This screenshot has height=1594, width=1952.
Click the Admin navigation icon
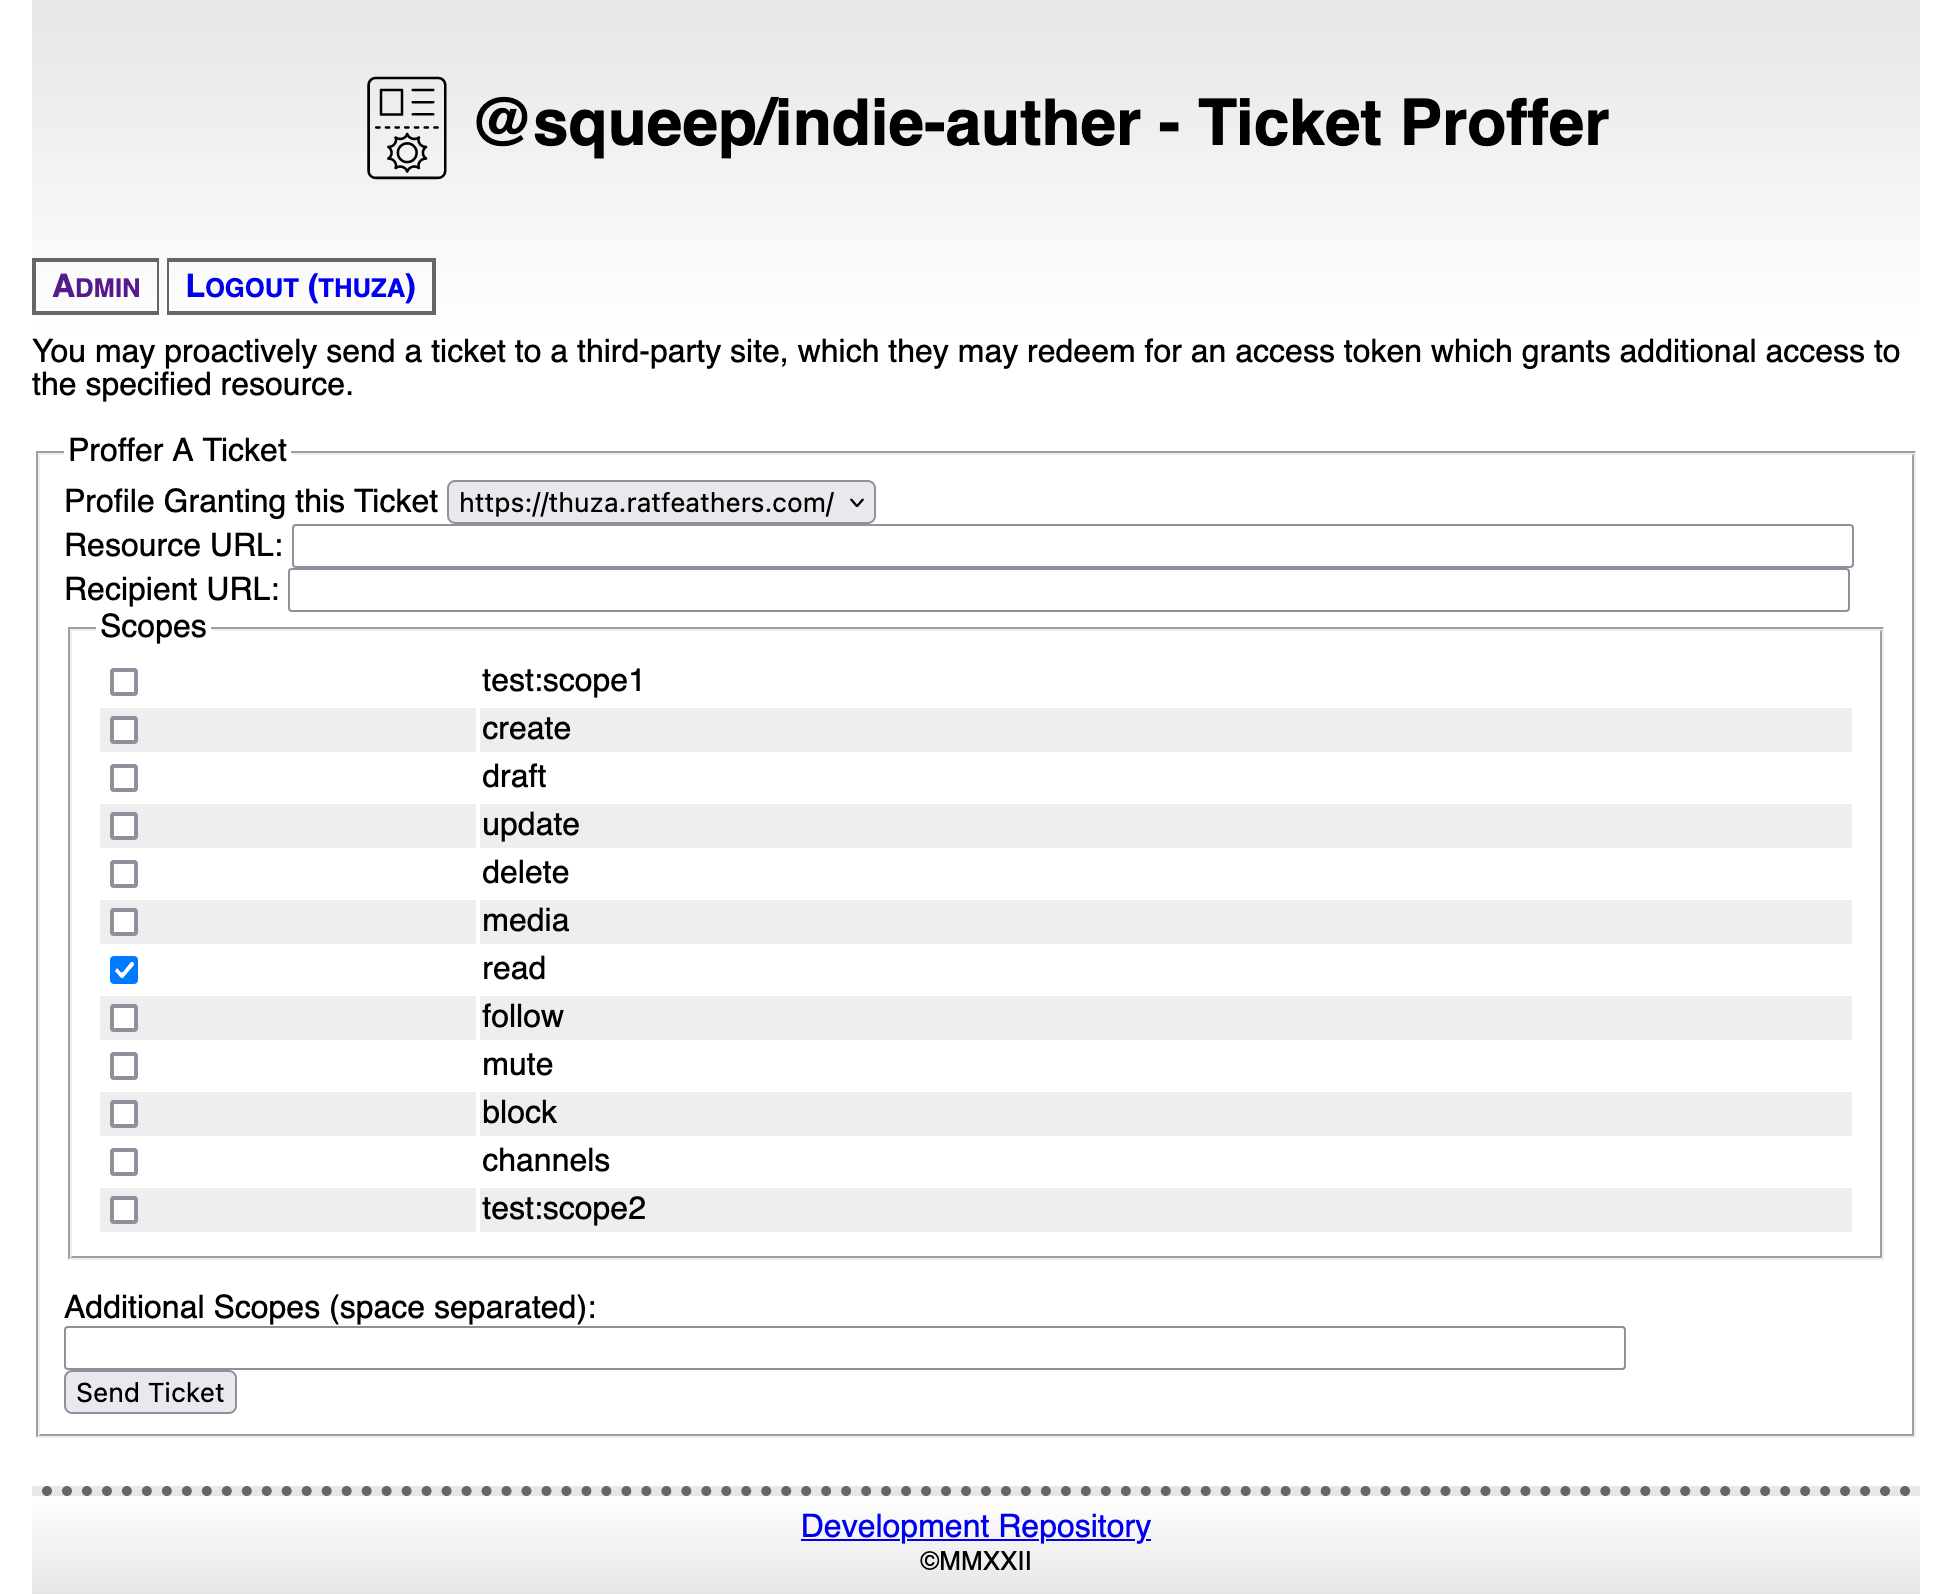[x=92, y=285]
